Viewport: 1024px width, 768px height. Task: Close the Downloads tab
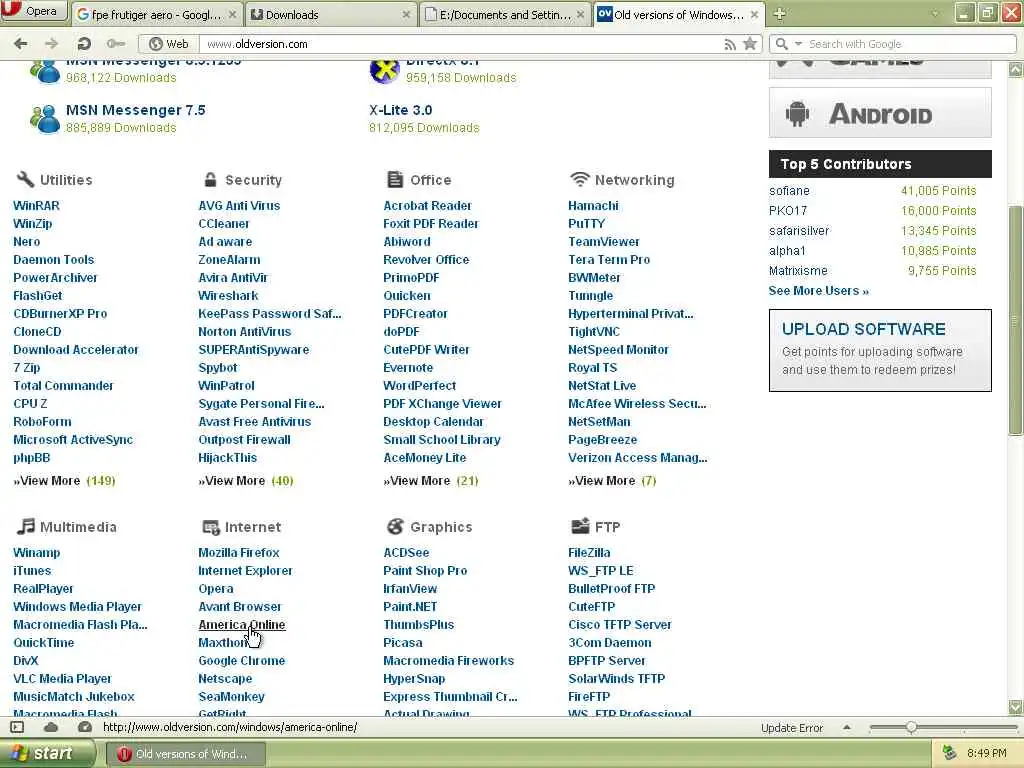click(x=406, y=14)
